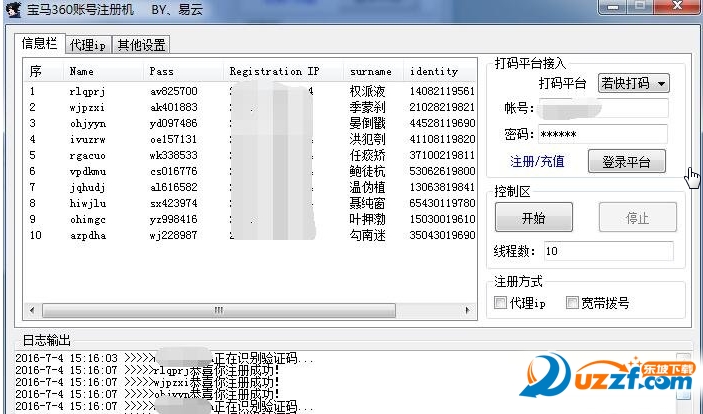Viewport: 703px width, 414px height.
Task: Click surname cell 勾南迷
Action: click(367, 235)
